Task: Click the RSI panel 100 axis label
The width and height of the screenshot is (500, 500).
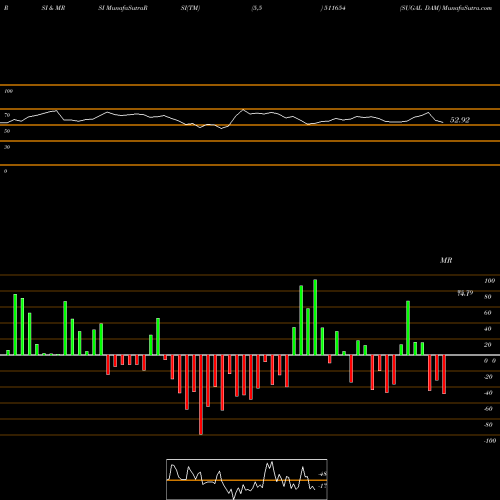Action: point(8,91)
